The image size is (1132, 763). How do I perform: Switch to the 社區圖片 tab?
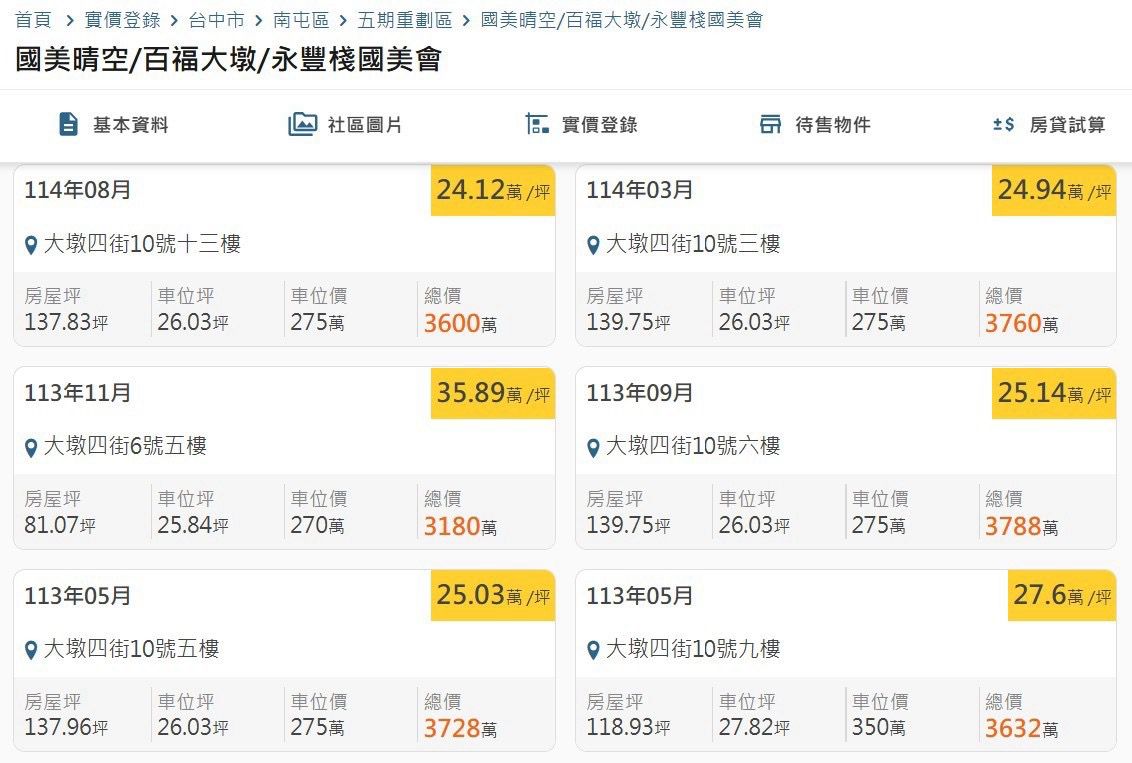(365, 125)
